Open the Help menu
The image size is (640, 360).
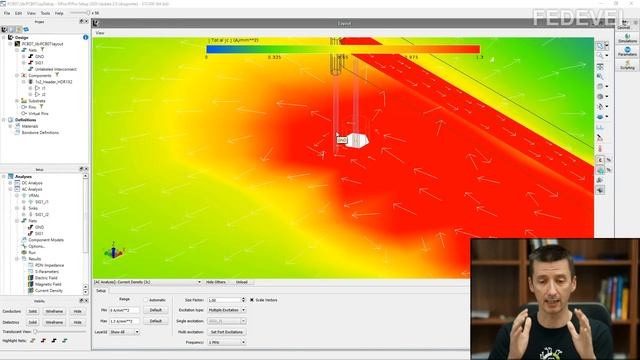point(59,13)
